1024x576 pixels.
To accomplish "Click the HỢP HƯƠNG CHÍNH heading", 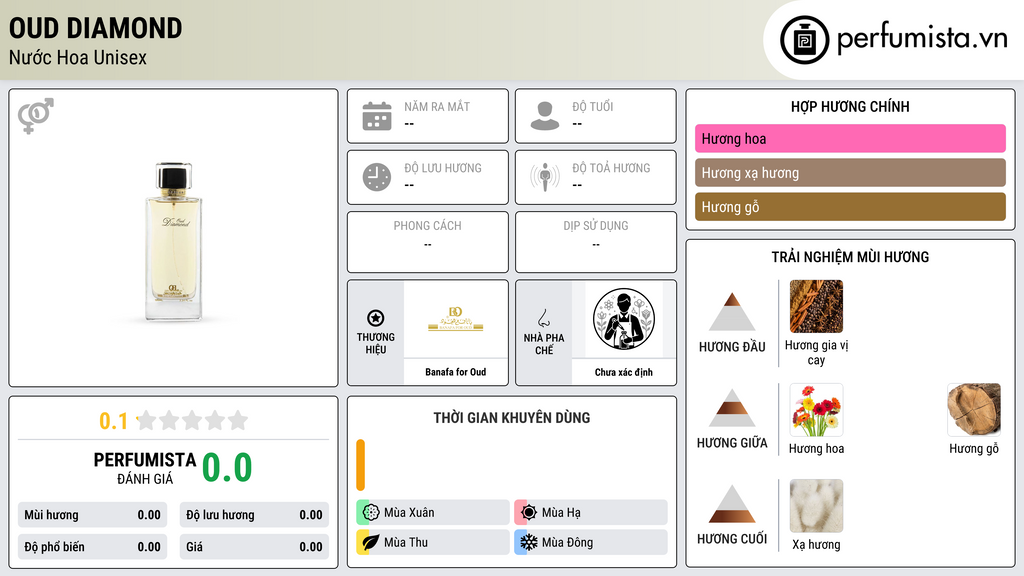I will click(x=850, y=106).
